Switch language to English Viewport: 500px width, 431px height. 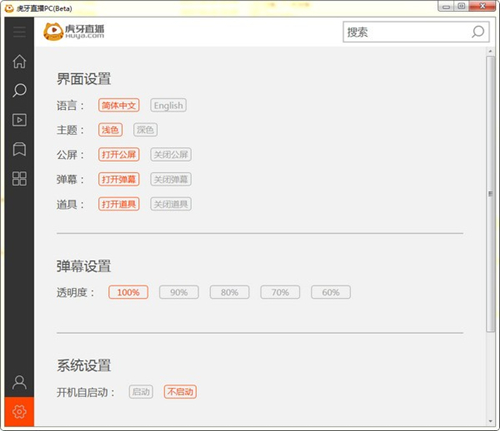[168, 105]
